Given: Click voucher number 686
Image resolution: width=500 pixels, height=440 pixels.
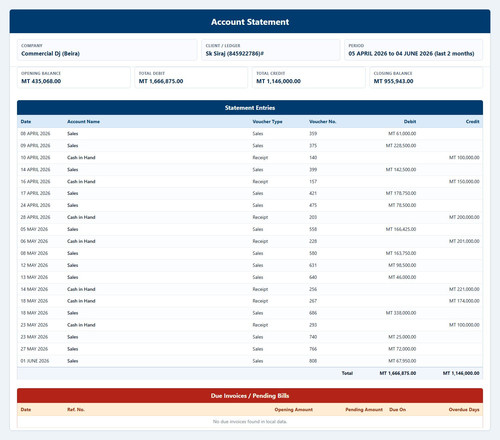Looking at the screenshot, I should tap(313, 313).
